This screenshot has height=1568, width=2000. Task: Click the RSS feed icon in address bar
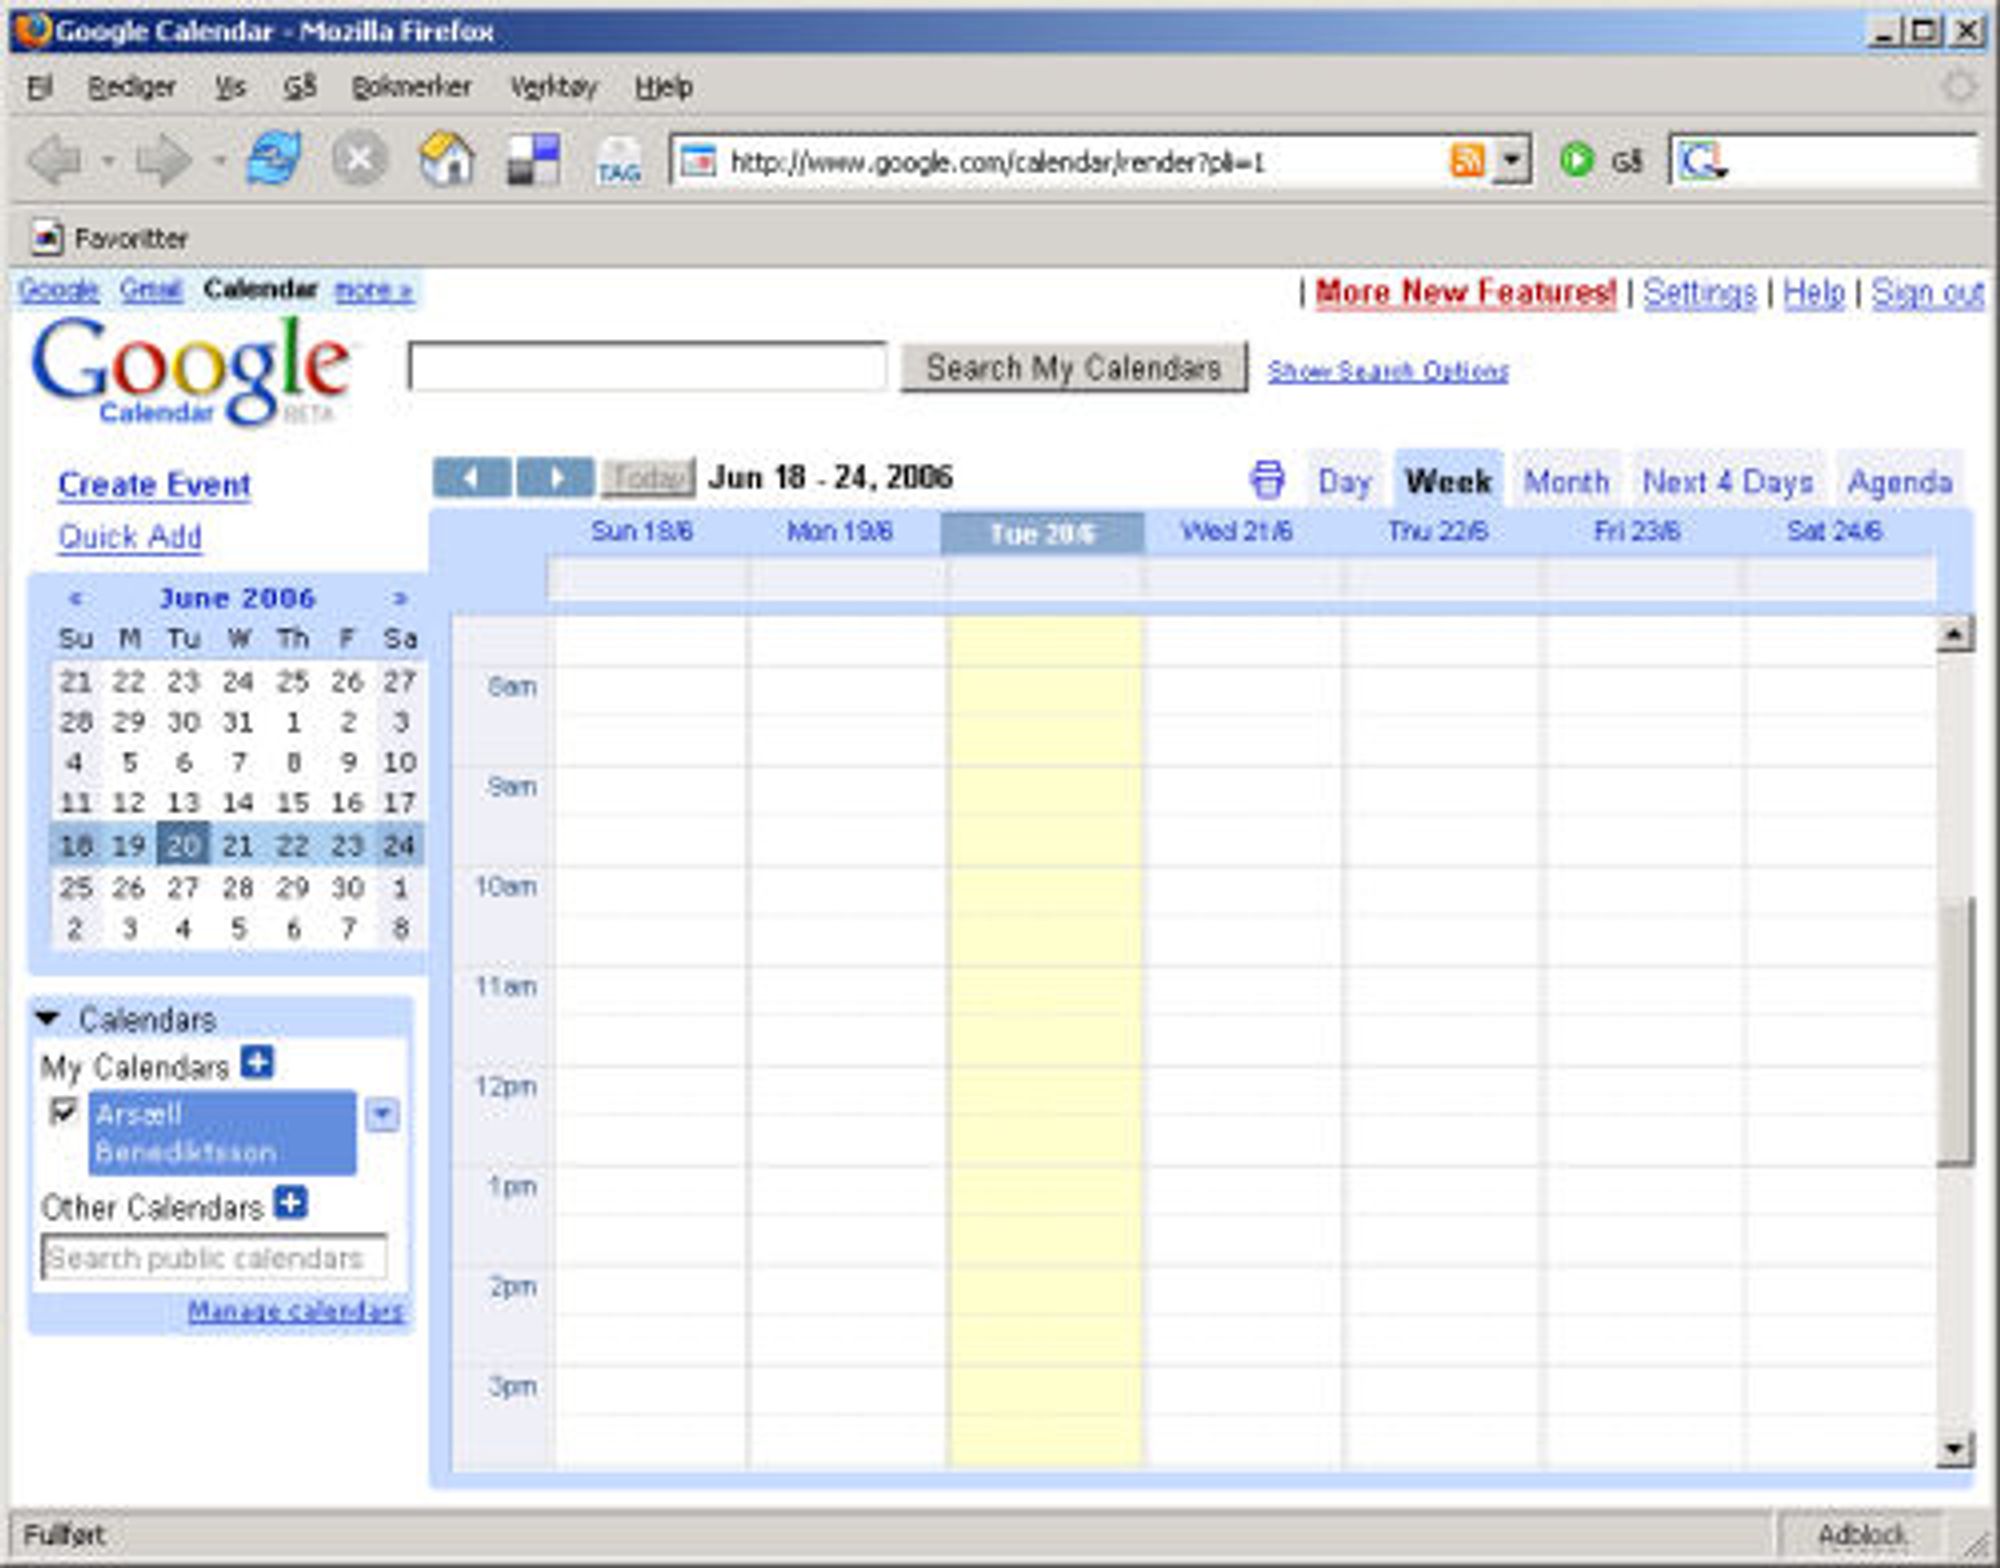tap(1466, 160)
